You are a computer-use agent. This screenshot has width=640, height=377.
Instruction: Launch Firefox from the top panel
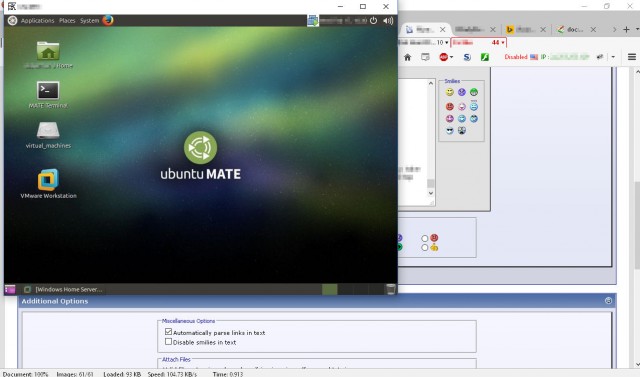pos(108,20)
